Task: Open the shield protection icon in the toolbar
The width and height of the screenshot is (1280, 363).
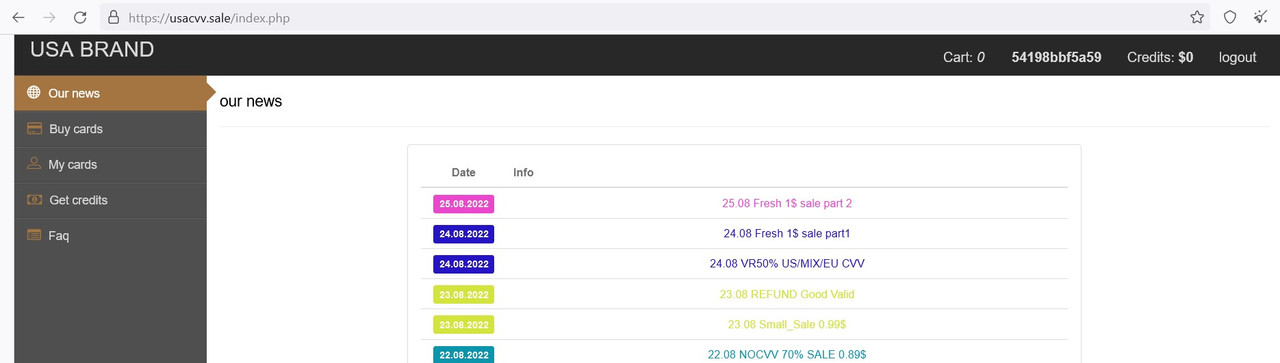Action: pyautogui.click(x=1230, y=17)
